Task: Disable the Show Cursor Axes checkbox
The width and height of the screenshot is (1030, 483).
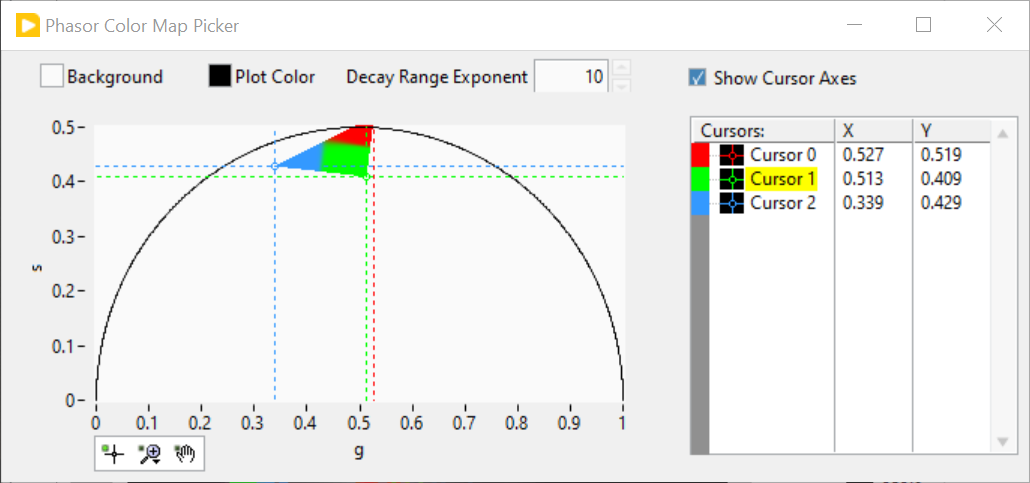Action: pyautogui.click(x=697, y=78)
